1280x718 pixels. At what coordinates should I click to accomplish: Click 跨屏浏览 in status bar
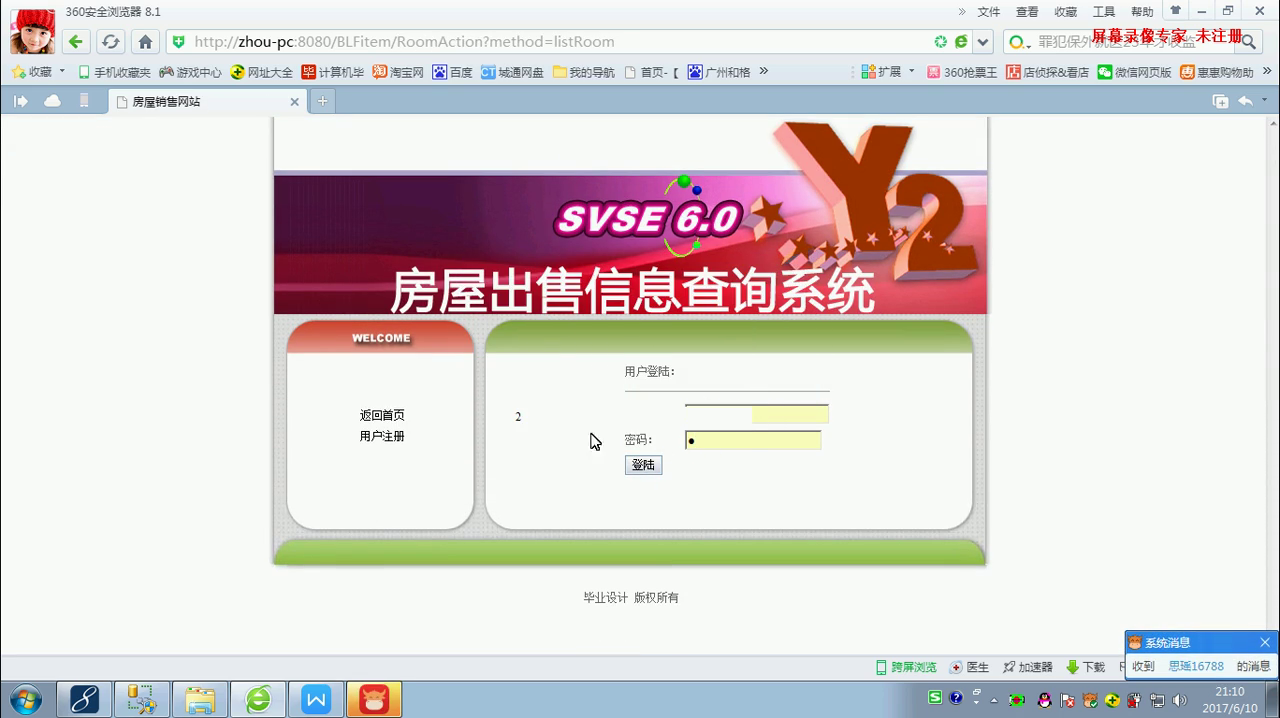(907, 667)
